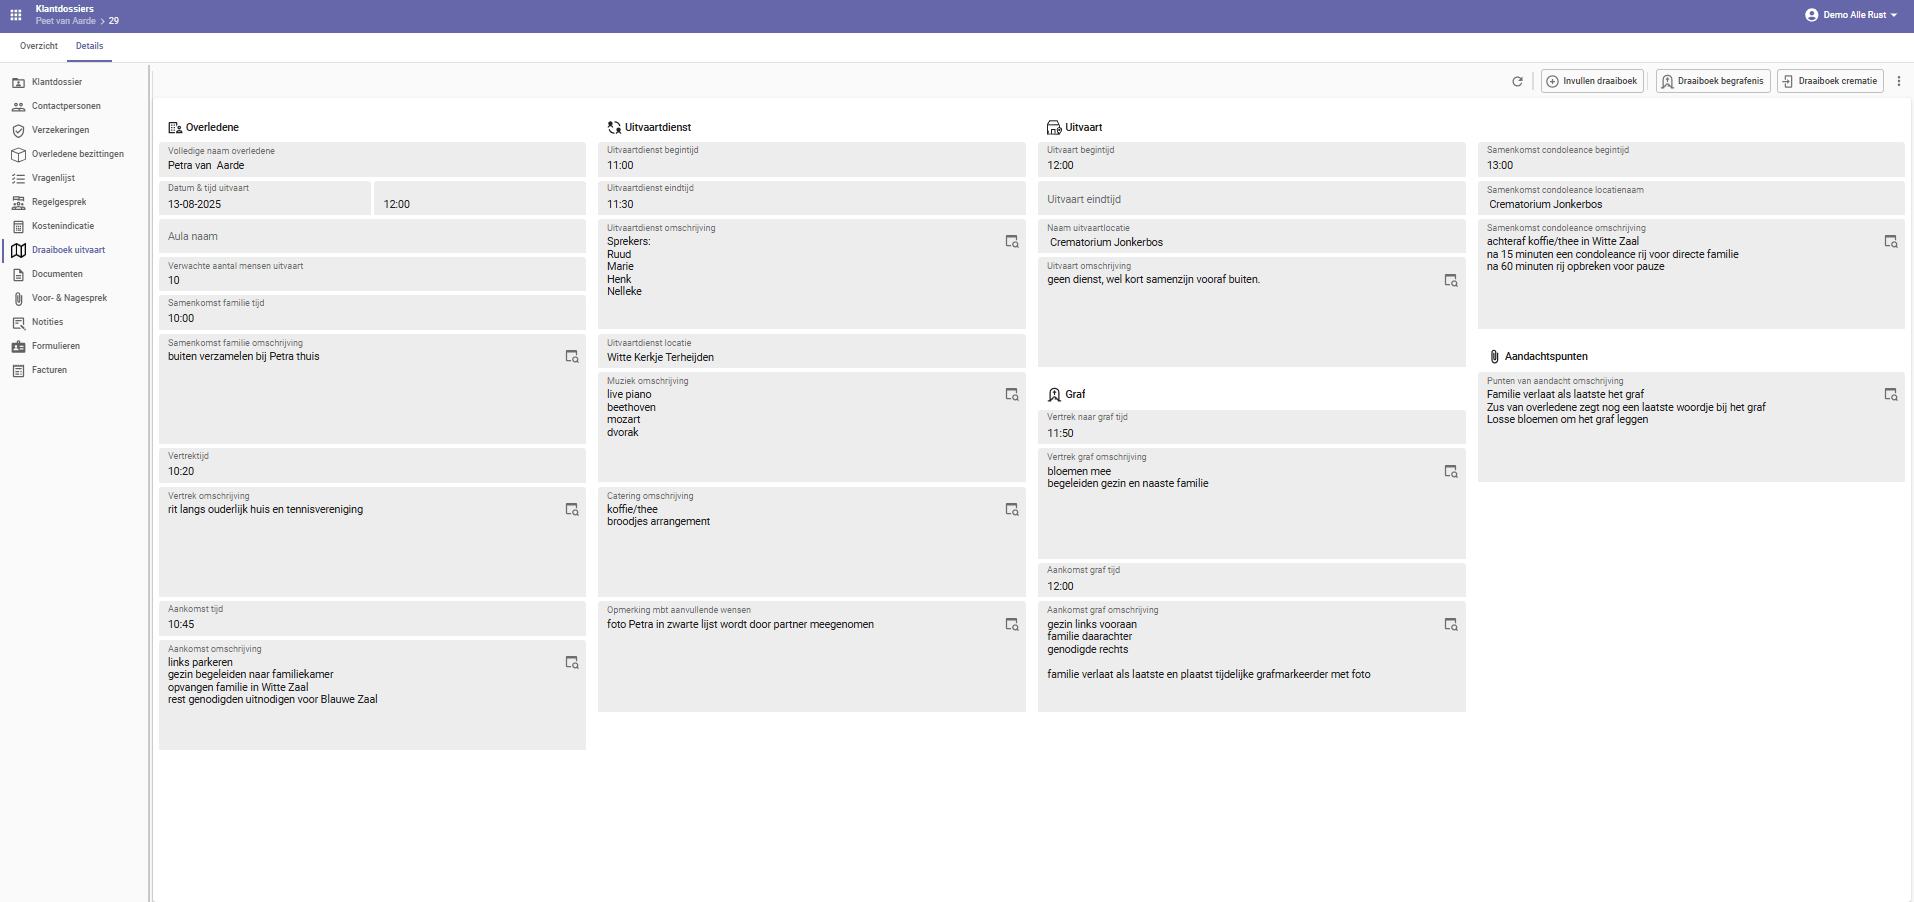This screenshot has height=902, width=1914.
Task: Open the three-dot more options menu
Action: click(x=1898, y=81)
